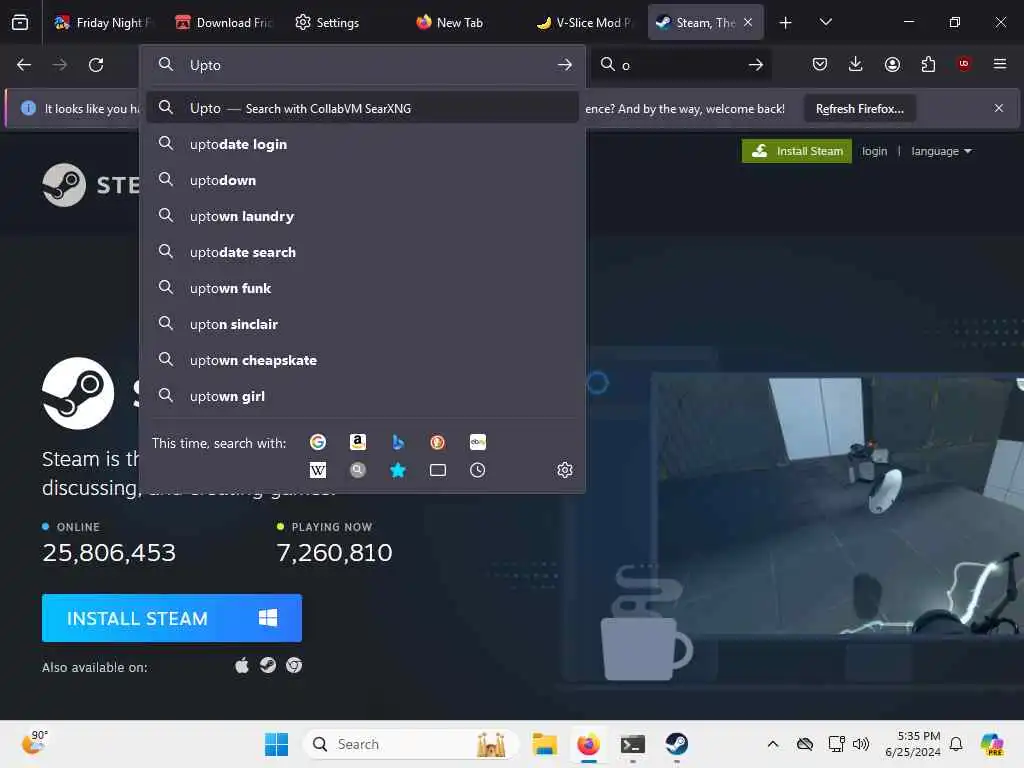Click the green Install Steam header button
This screenshot has width=1024, height=768.
[797, 151]
